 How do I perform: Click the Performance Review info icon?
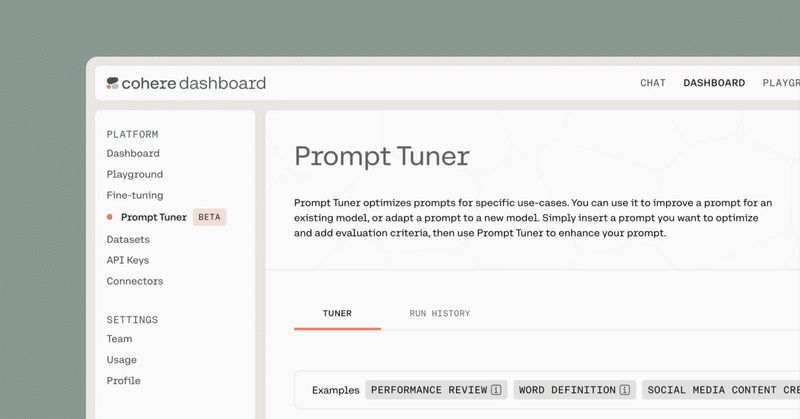coord(497,390)
